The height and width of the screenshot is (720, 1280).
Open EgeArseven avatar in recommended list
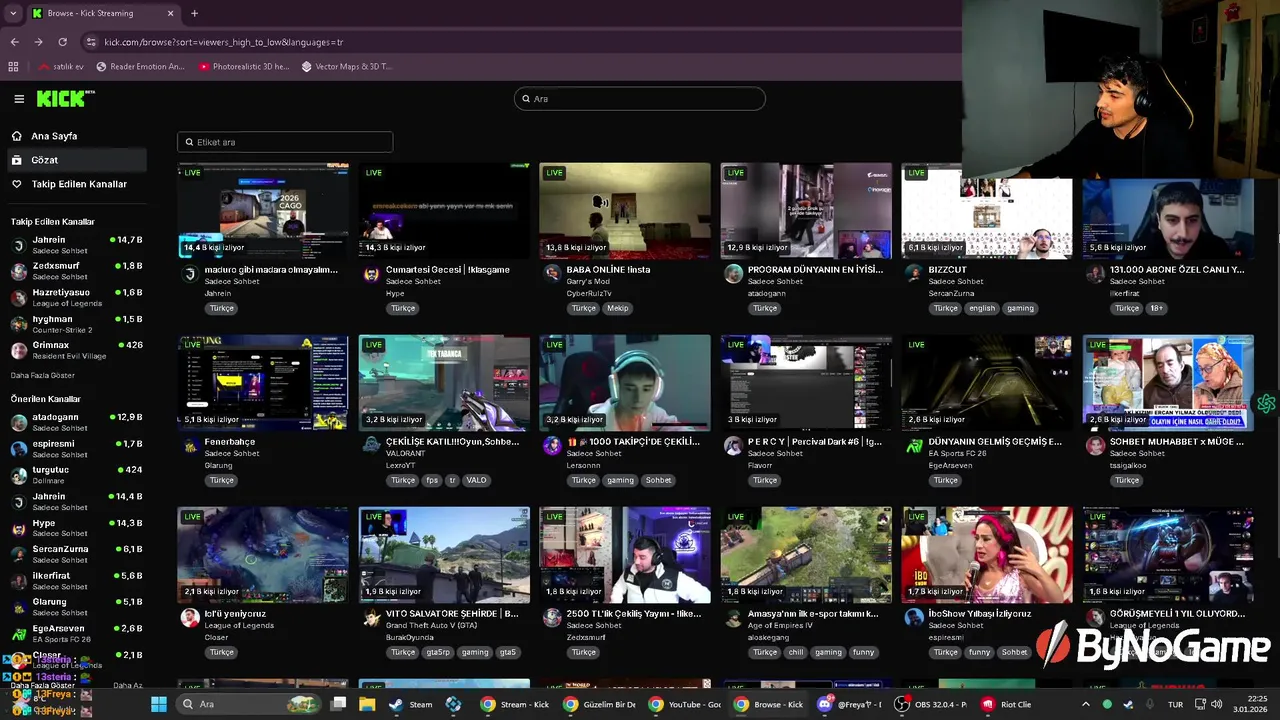tap(19, 633)
